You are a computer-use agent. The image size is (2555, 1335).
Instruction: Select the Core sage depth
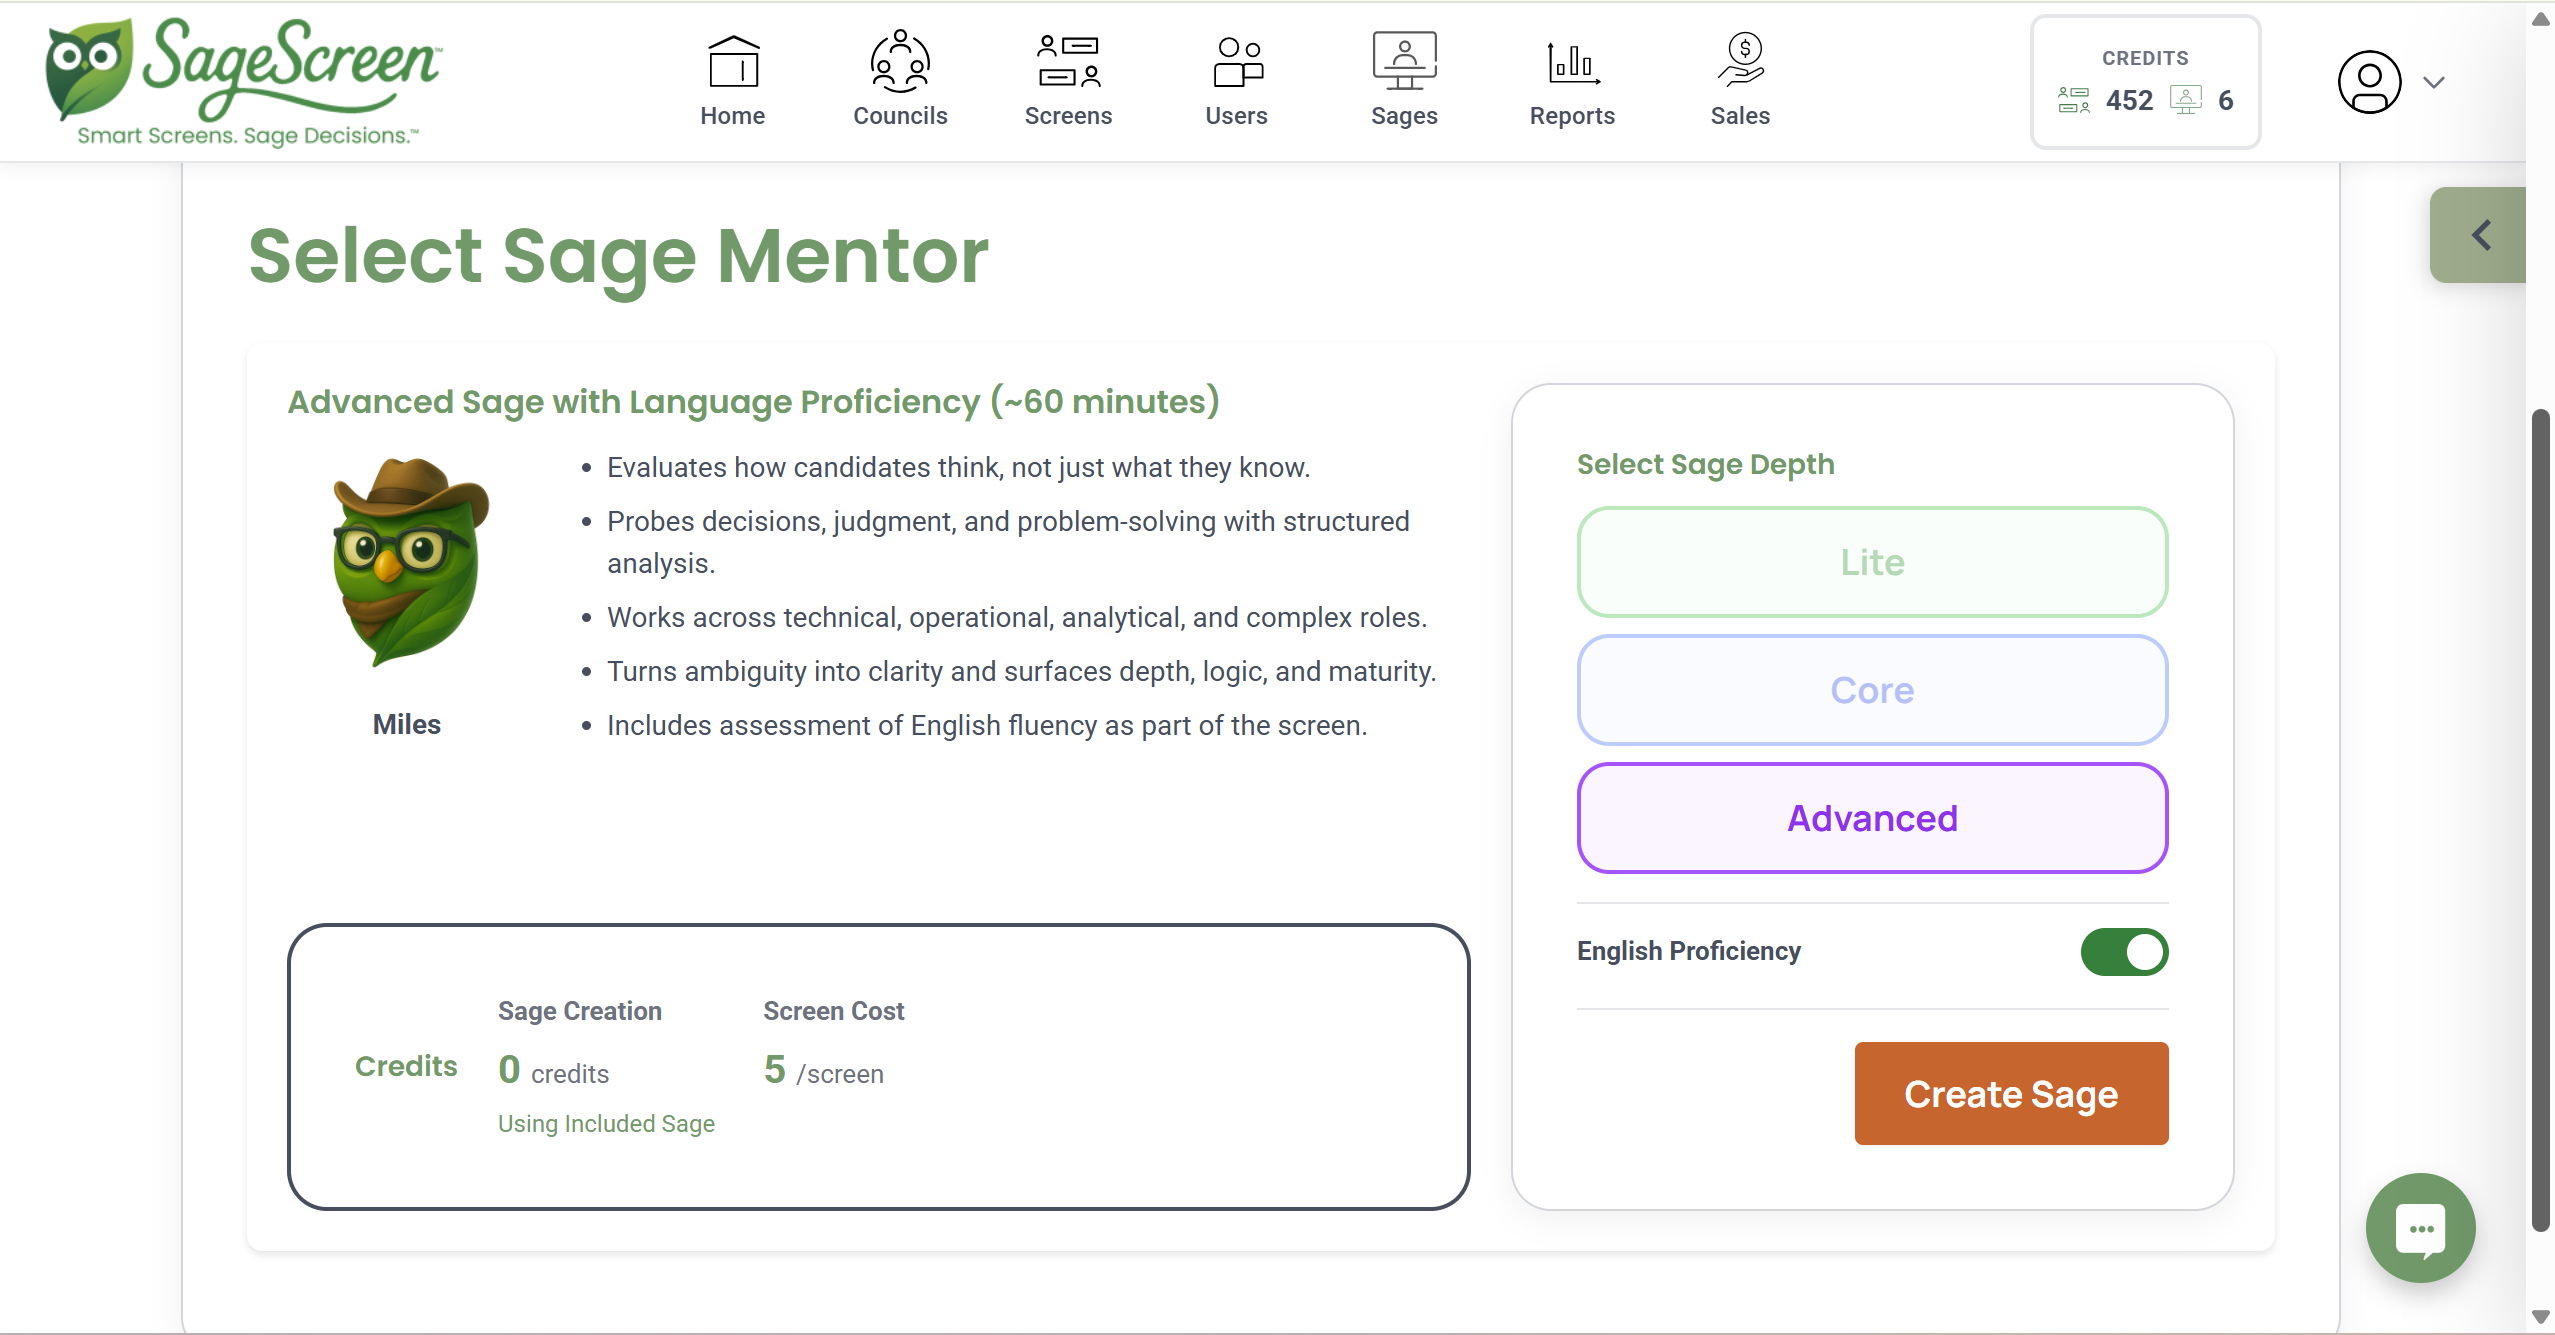[1872, 690]
